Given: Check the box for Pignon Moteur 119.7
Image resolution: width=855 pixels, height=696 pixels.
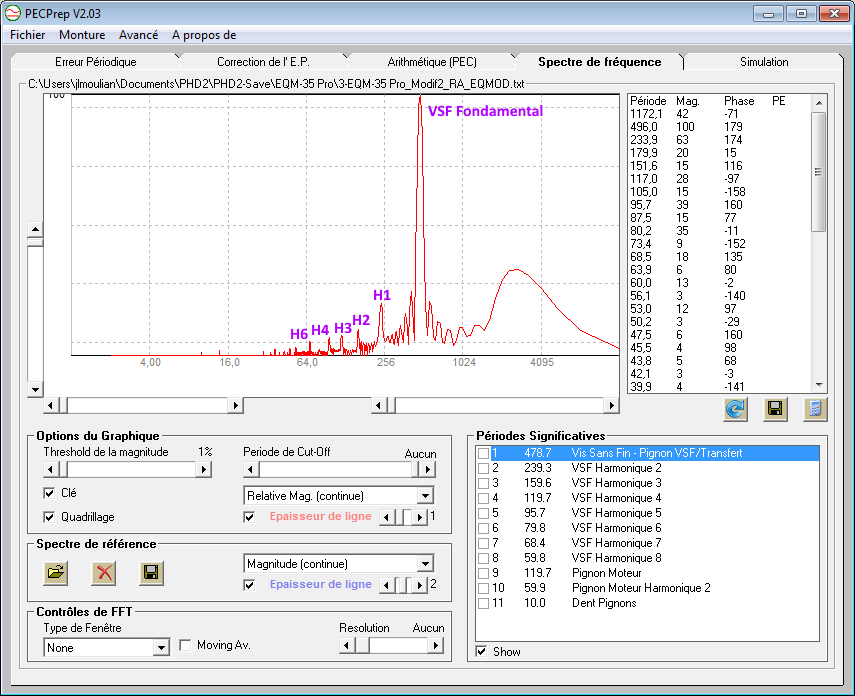Looking at the screenshot, I should click(x=483, y=573).
